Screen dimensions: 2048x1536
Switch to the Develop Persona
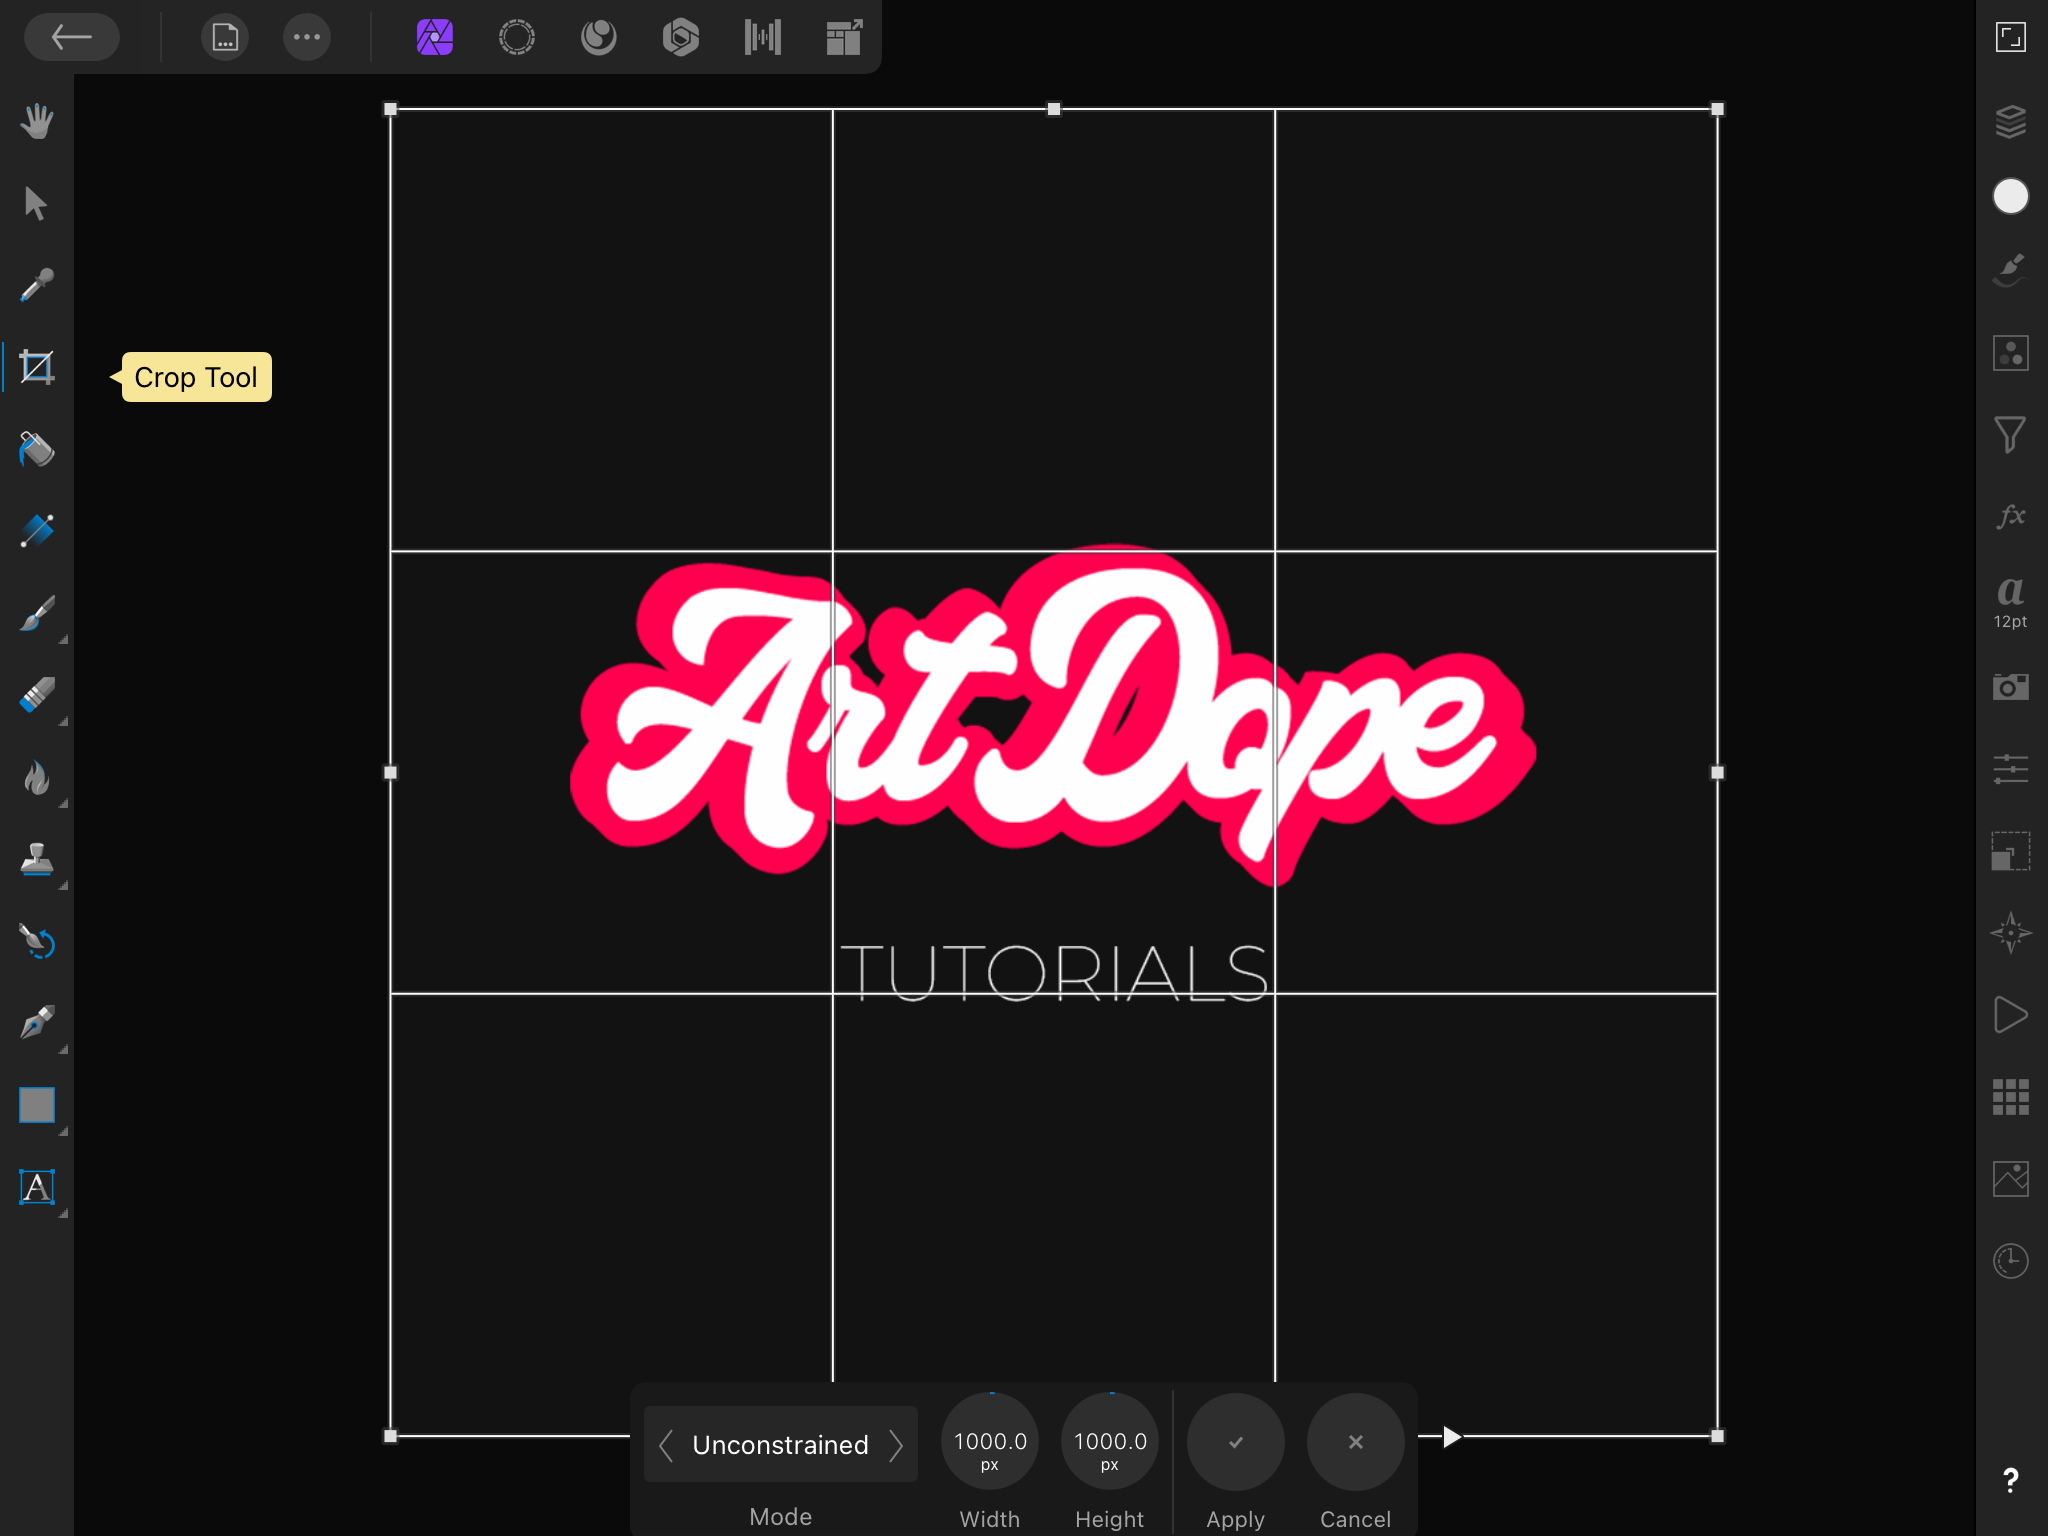[681, 38]
